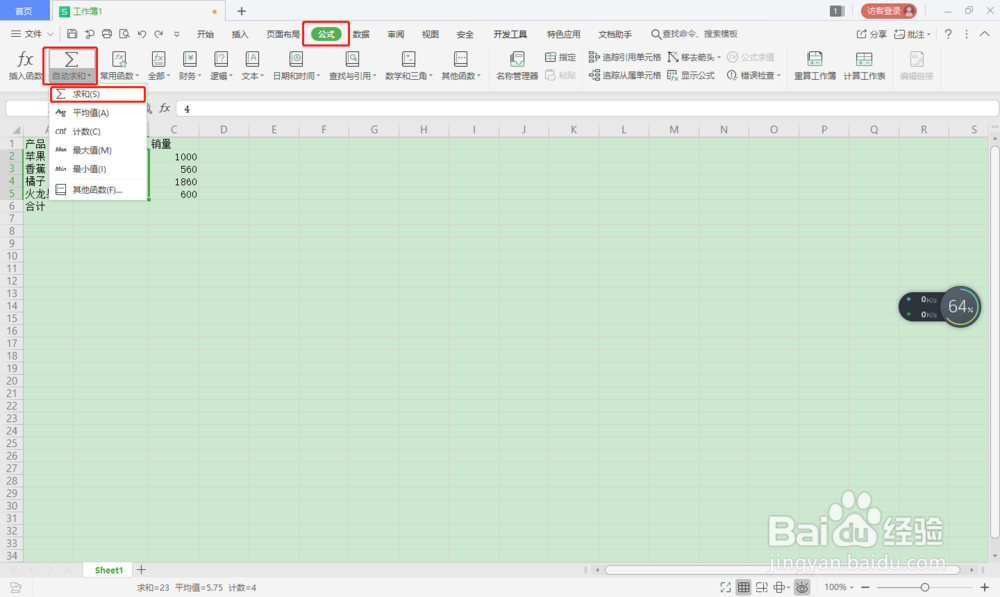Image resolution: width=1000 pixels, height=597 pixels.
Task: Switch to the 插入 Insert ribbon tab
Action: [240, 34]
